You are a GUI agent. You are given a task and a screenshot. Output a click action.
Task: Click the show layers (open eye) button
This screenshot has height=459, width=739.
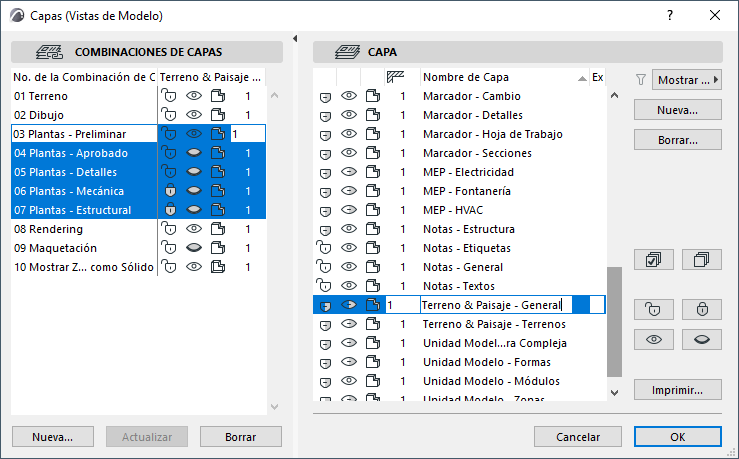tap(654, 339)
